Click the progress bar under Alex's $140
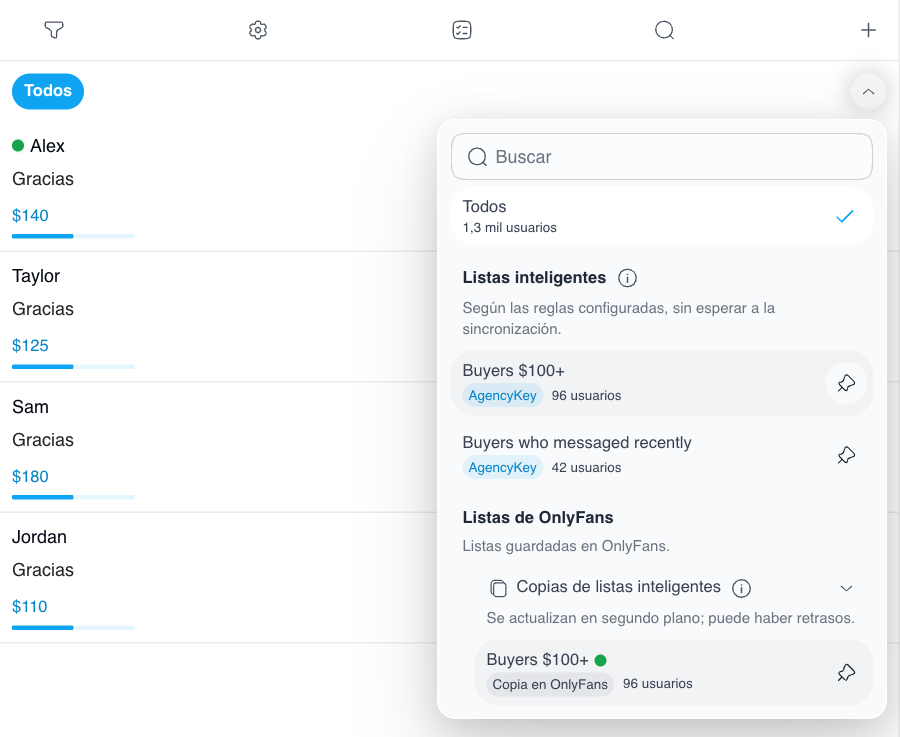900x737 pixels. pos(73,236)
